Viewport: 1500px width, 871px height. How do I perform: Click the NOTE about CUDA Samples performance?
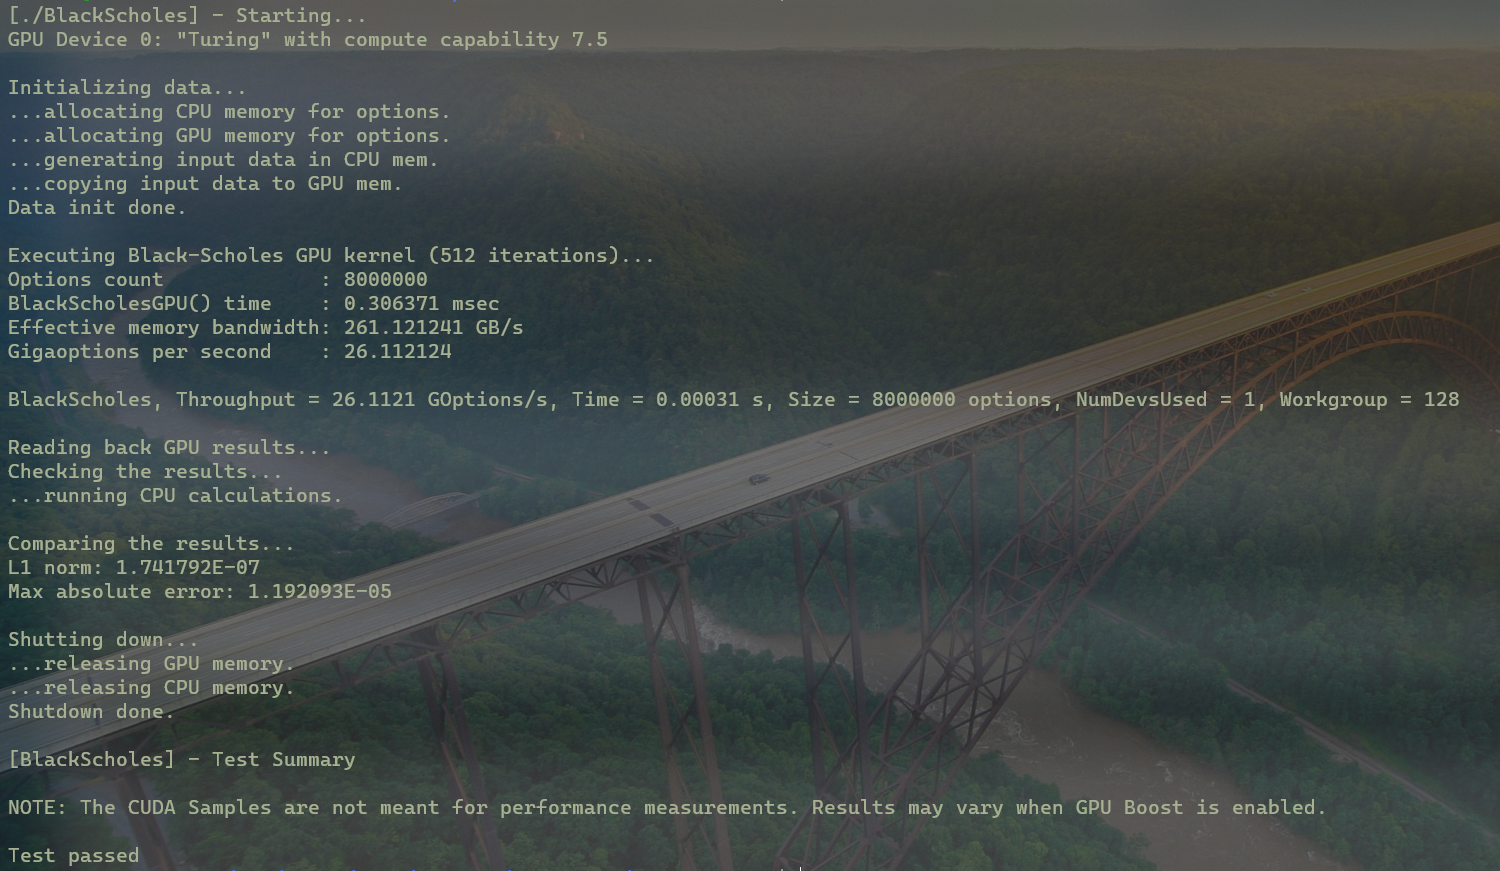point(667,808)
